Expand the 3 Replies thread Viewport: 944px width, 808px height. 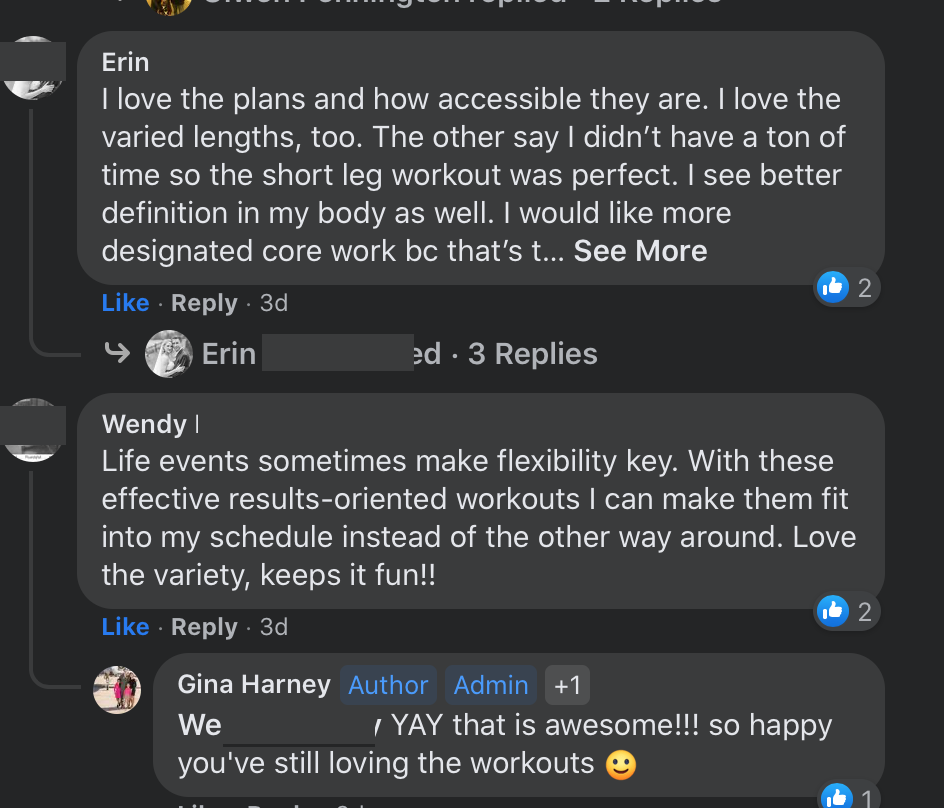[x=532, y=354]
